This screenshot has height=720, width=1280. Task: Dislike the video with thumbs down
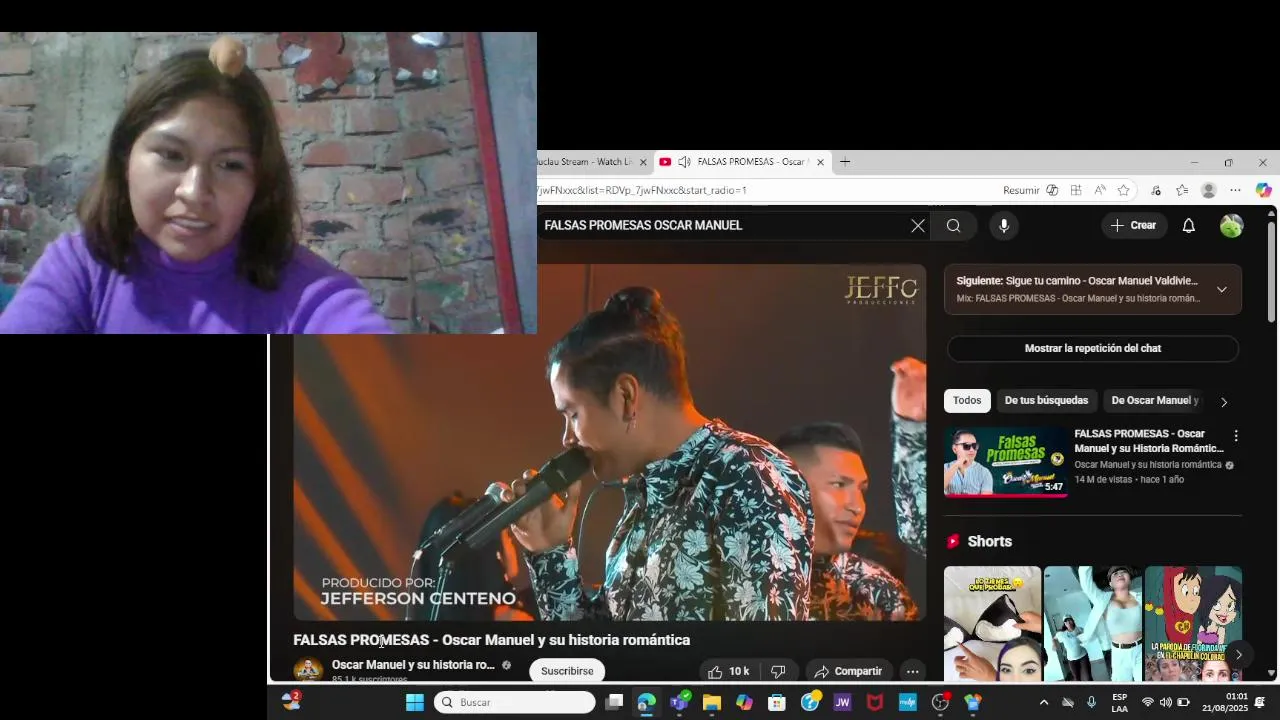coord(778,672)
